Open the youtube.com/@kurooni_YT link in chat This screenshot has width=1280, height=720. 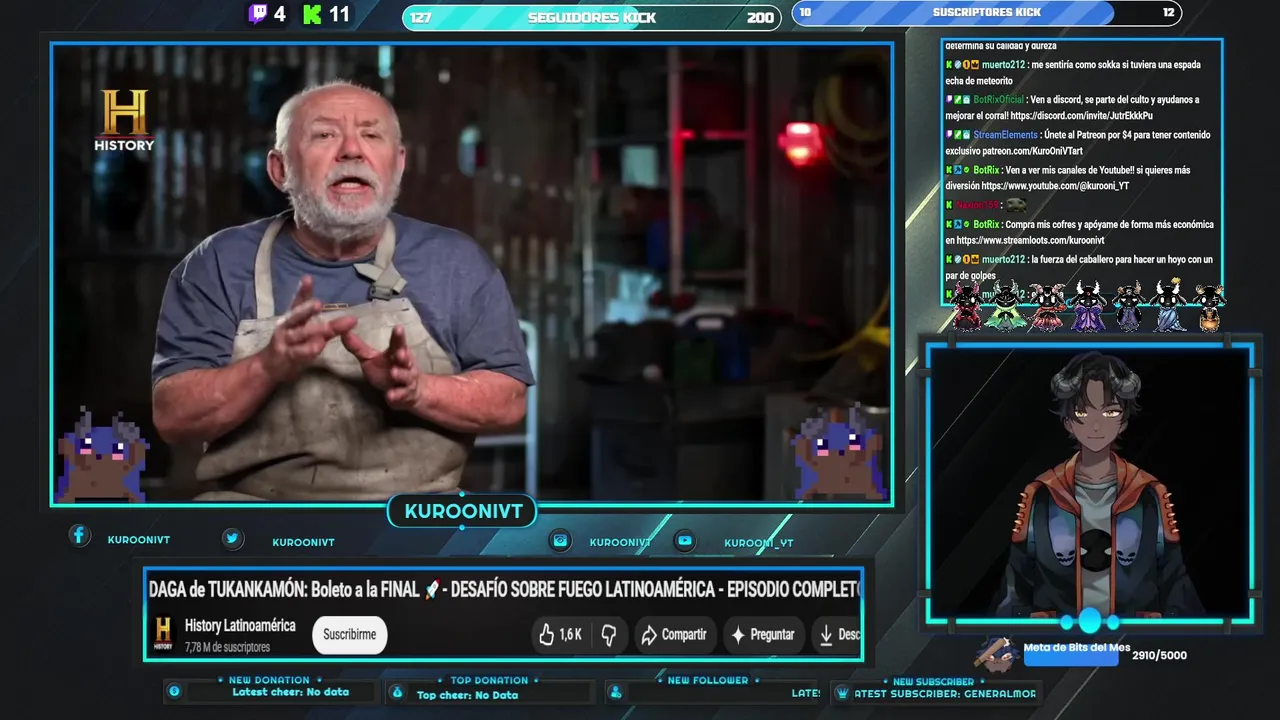pos(1057,186)
